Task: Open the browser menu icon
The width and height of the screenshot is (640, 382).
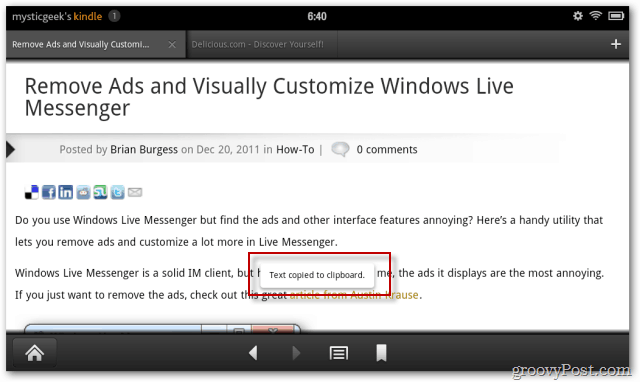Action: [339, 353]
